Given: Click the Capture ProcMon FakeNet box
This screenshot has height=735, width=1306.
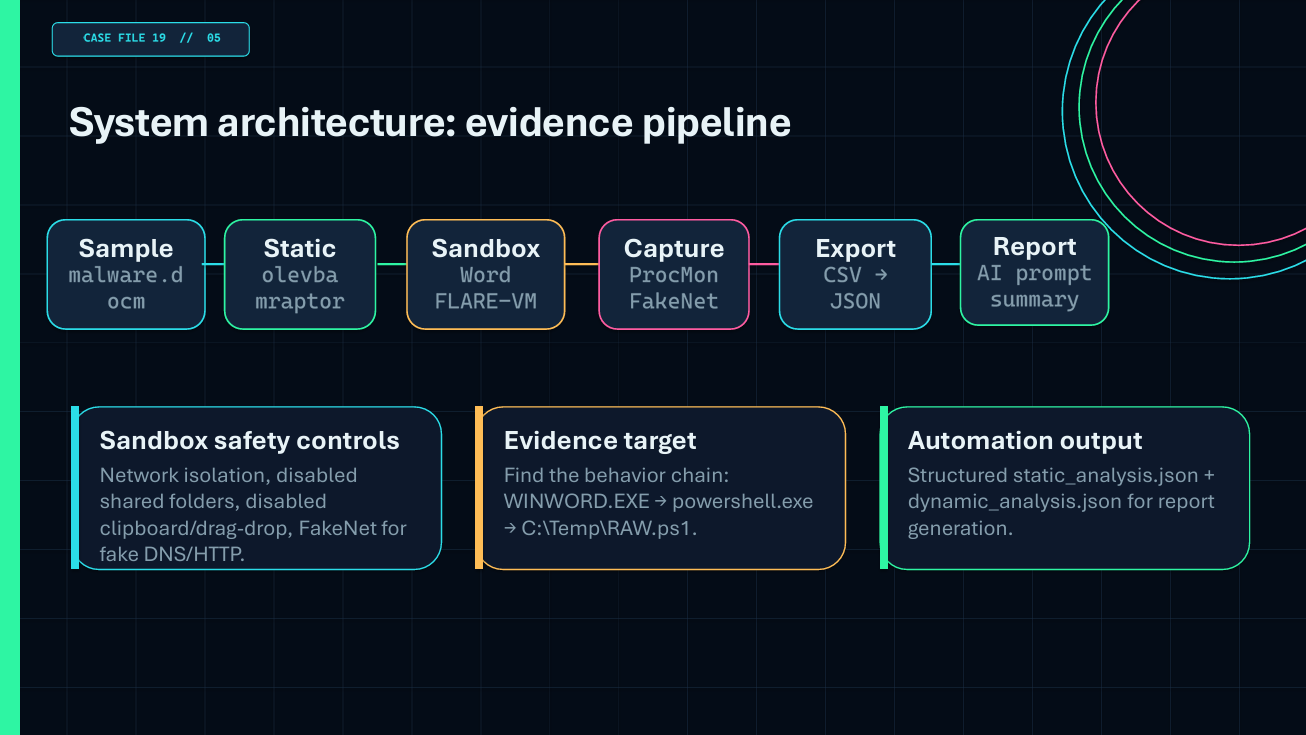Looking at the screenshot, I should click(x=674, y=274).
